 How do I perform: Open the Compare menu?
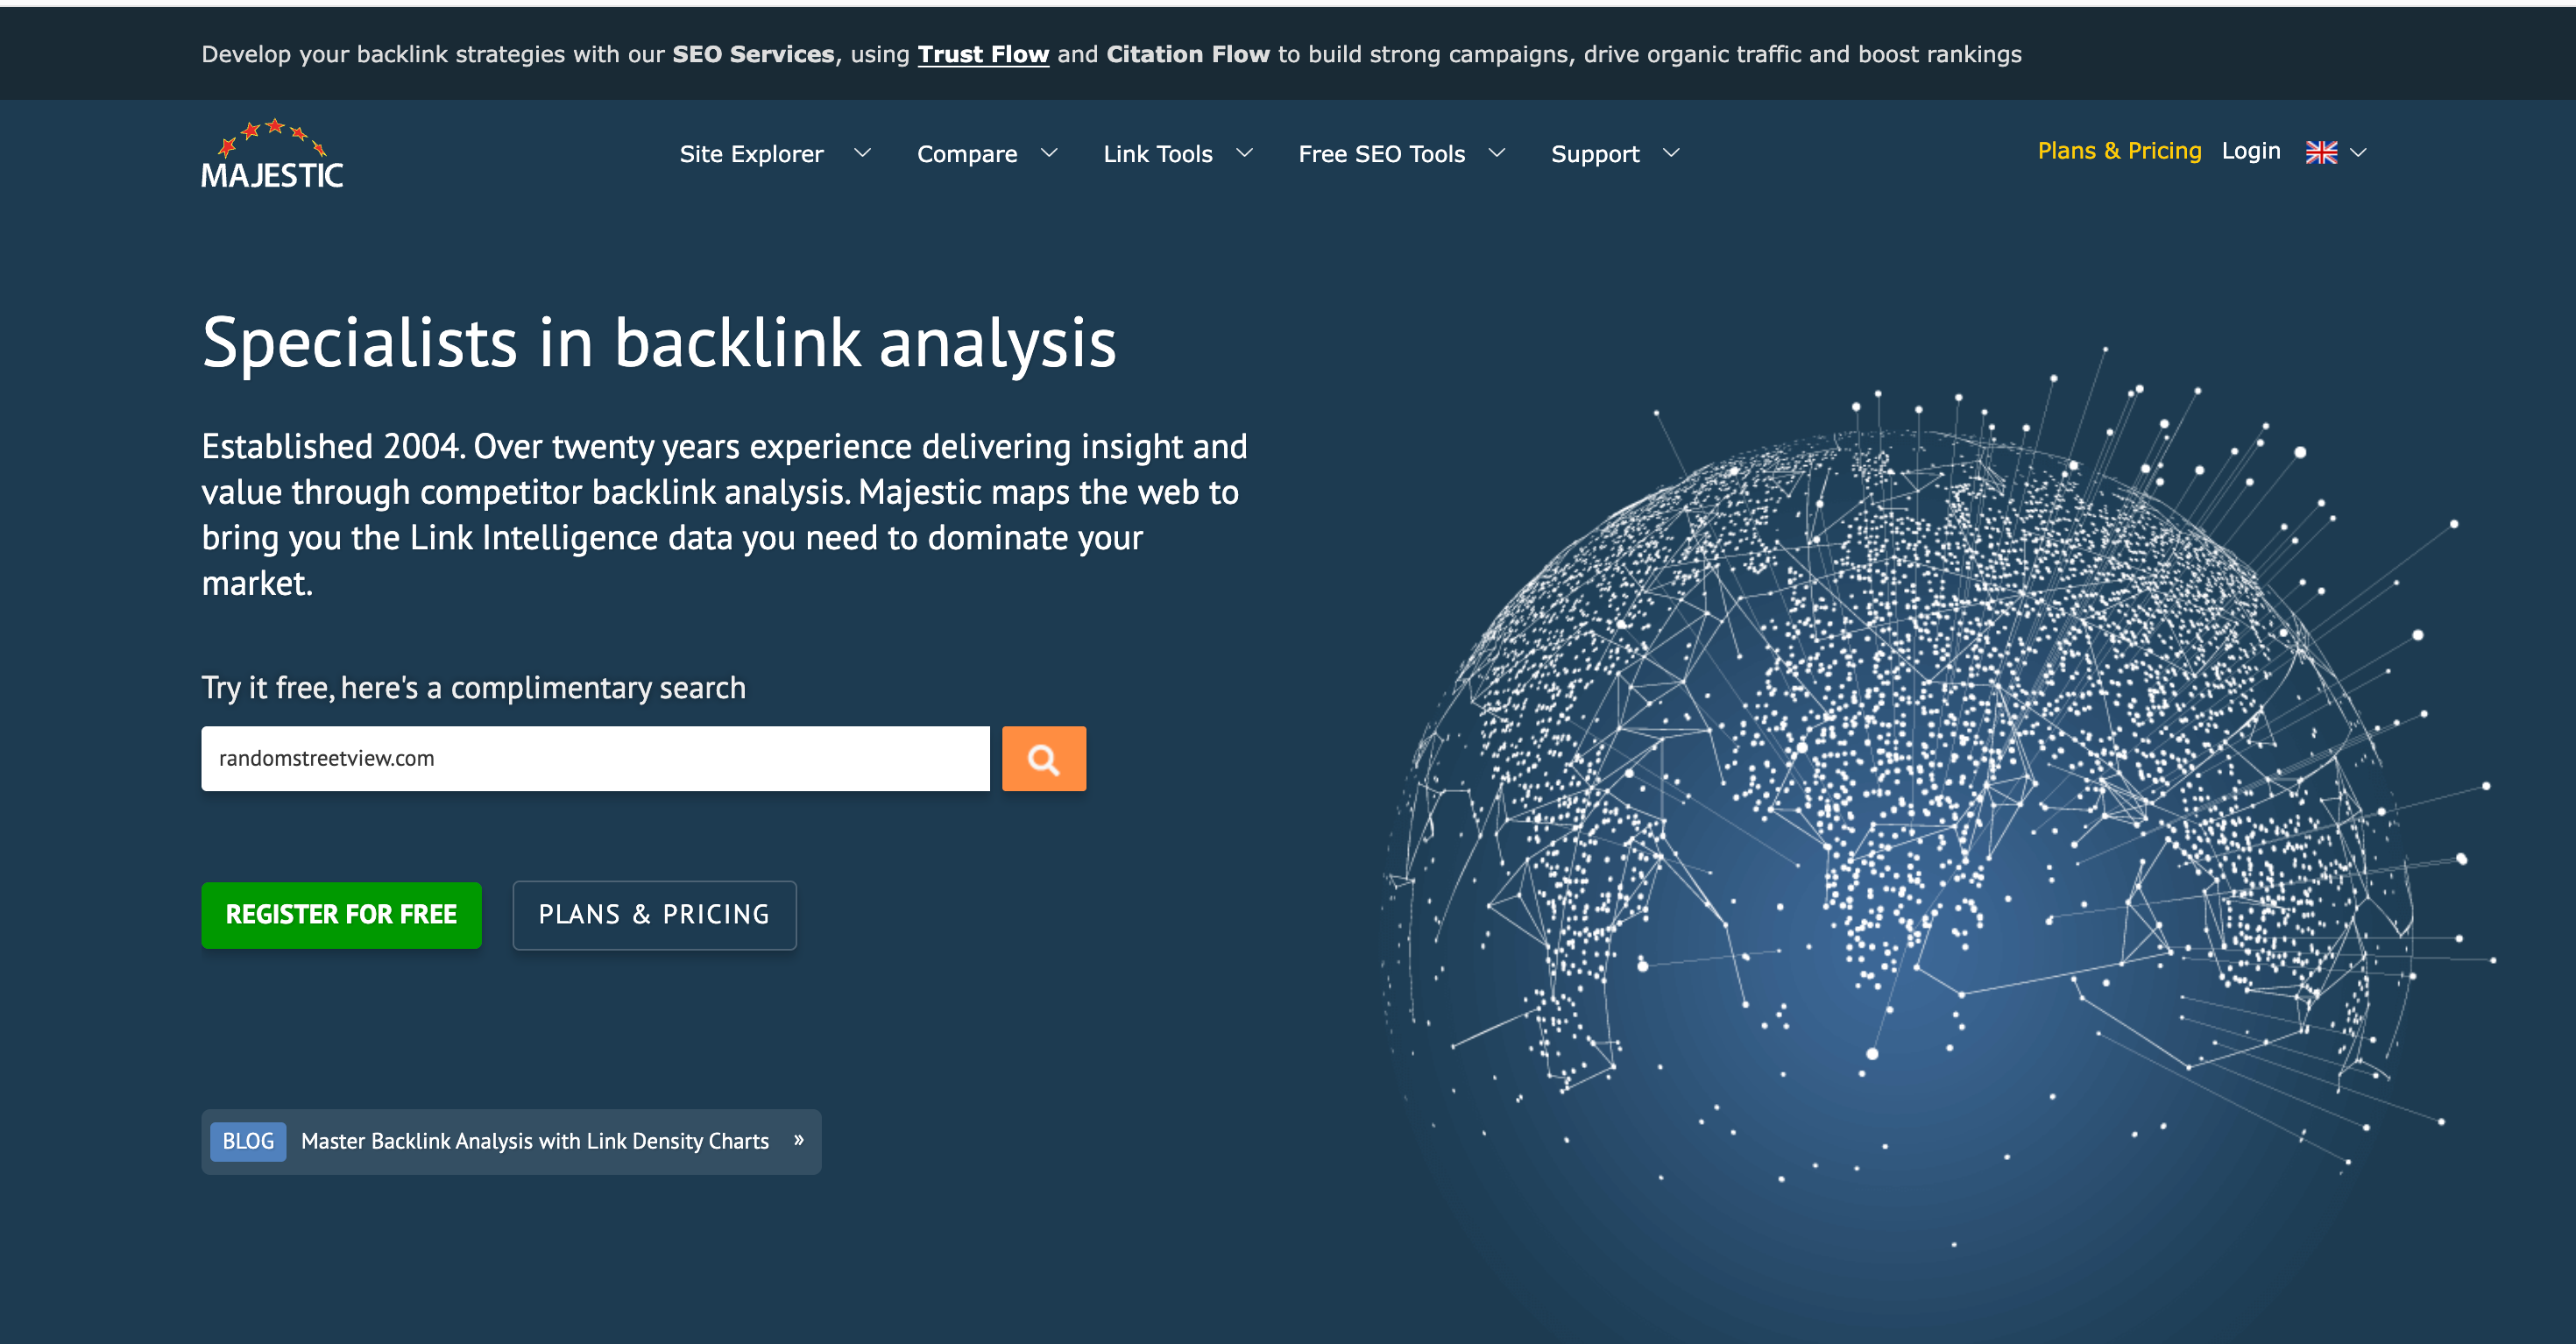point(967,154)
